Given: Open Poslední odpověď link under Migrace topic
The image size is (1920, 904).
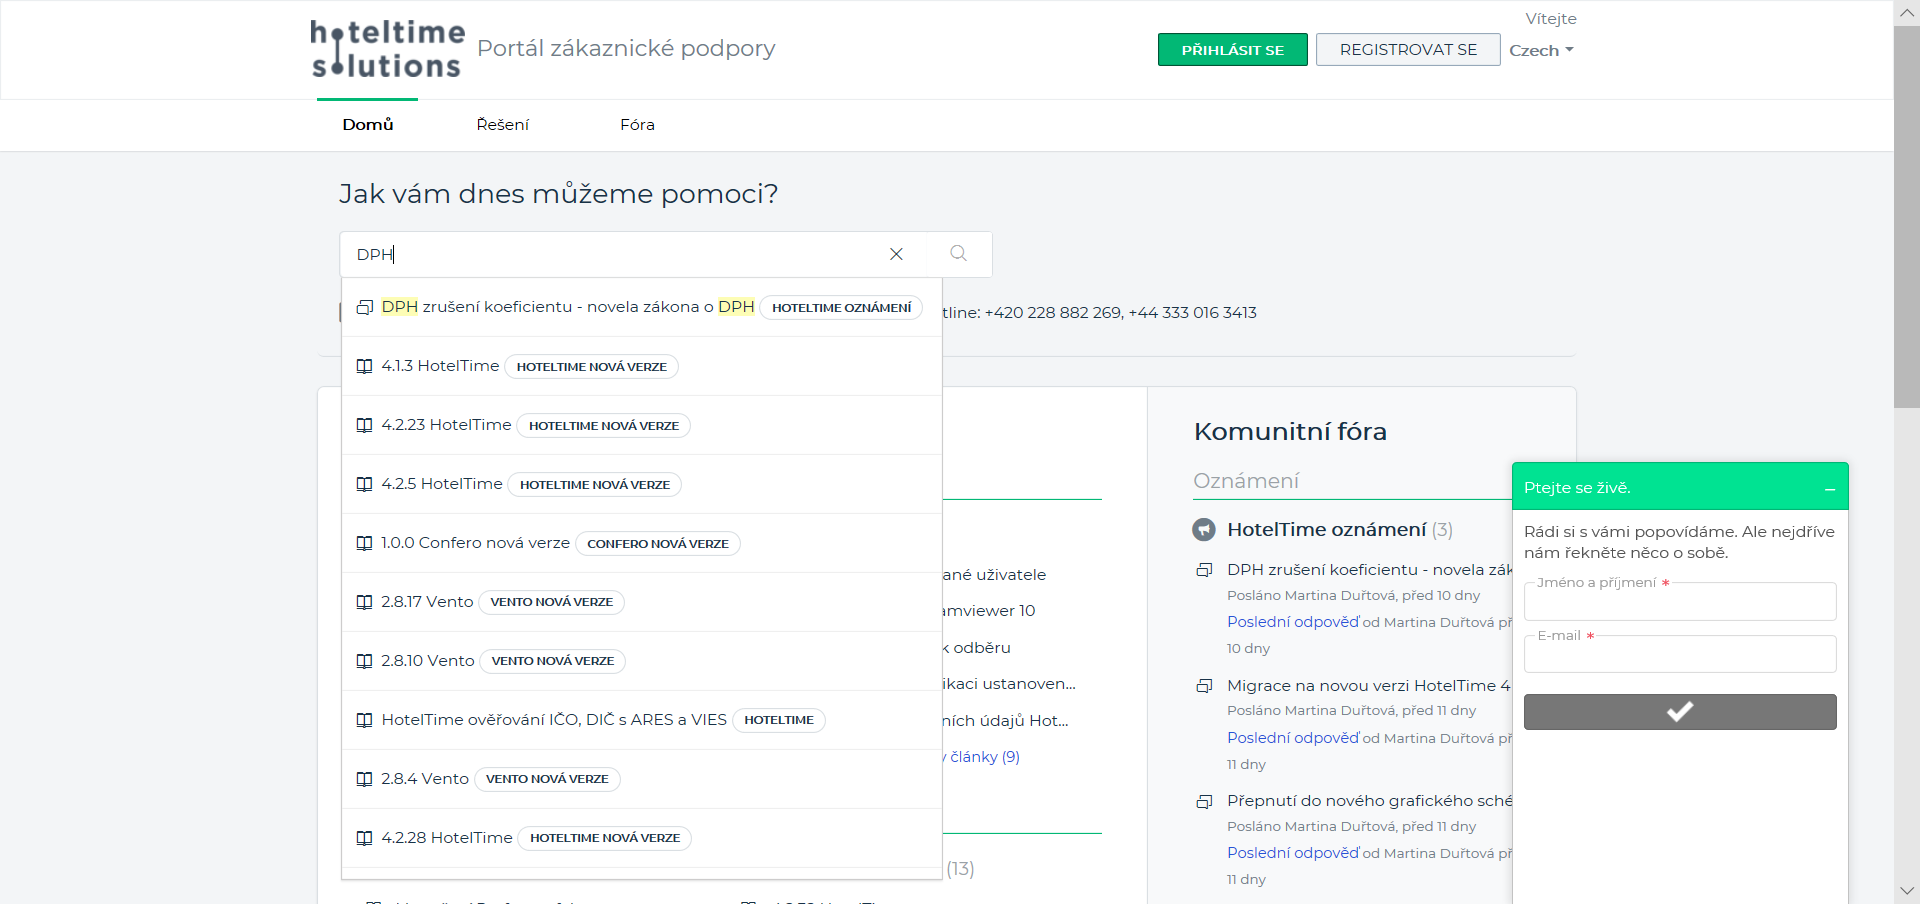Looking at the screenshot, I should (1293, 738).
